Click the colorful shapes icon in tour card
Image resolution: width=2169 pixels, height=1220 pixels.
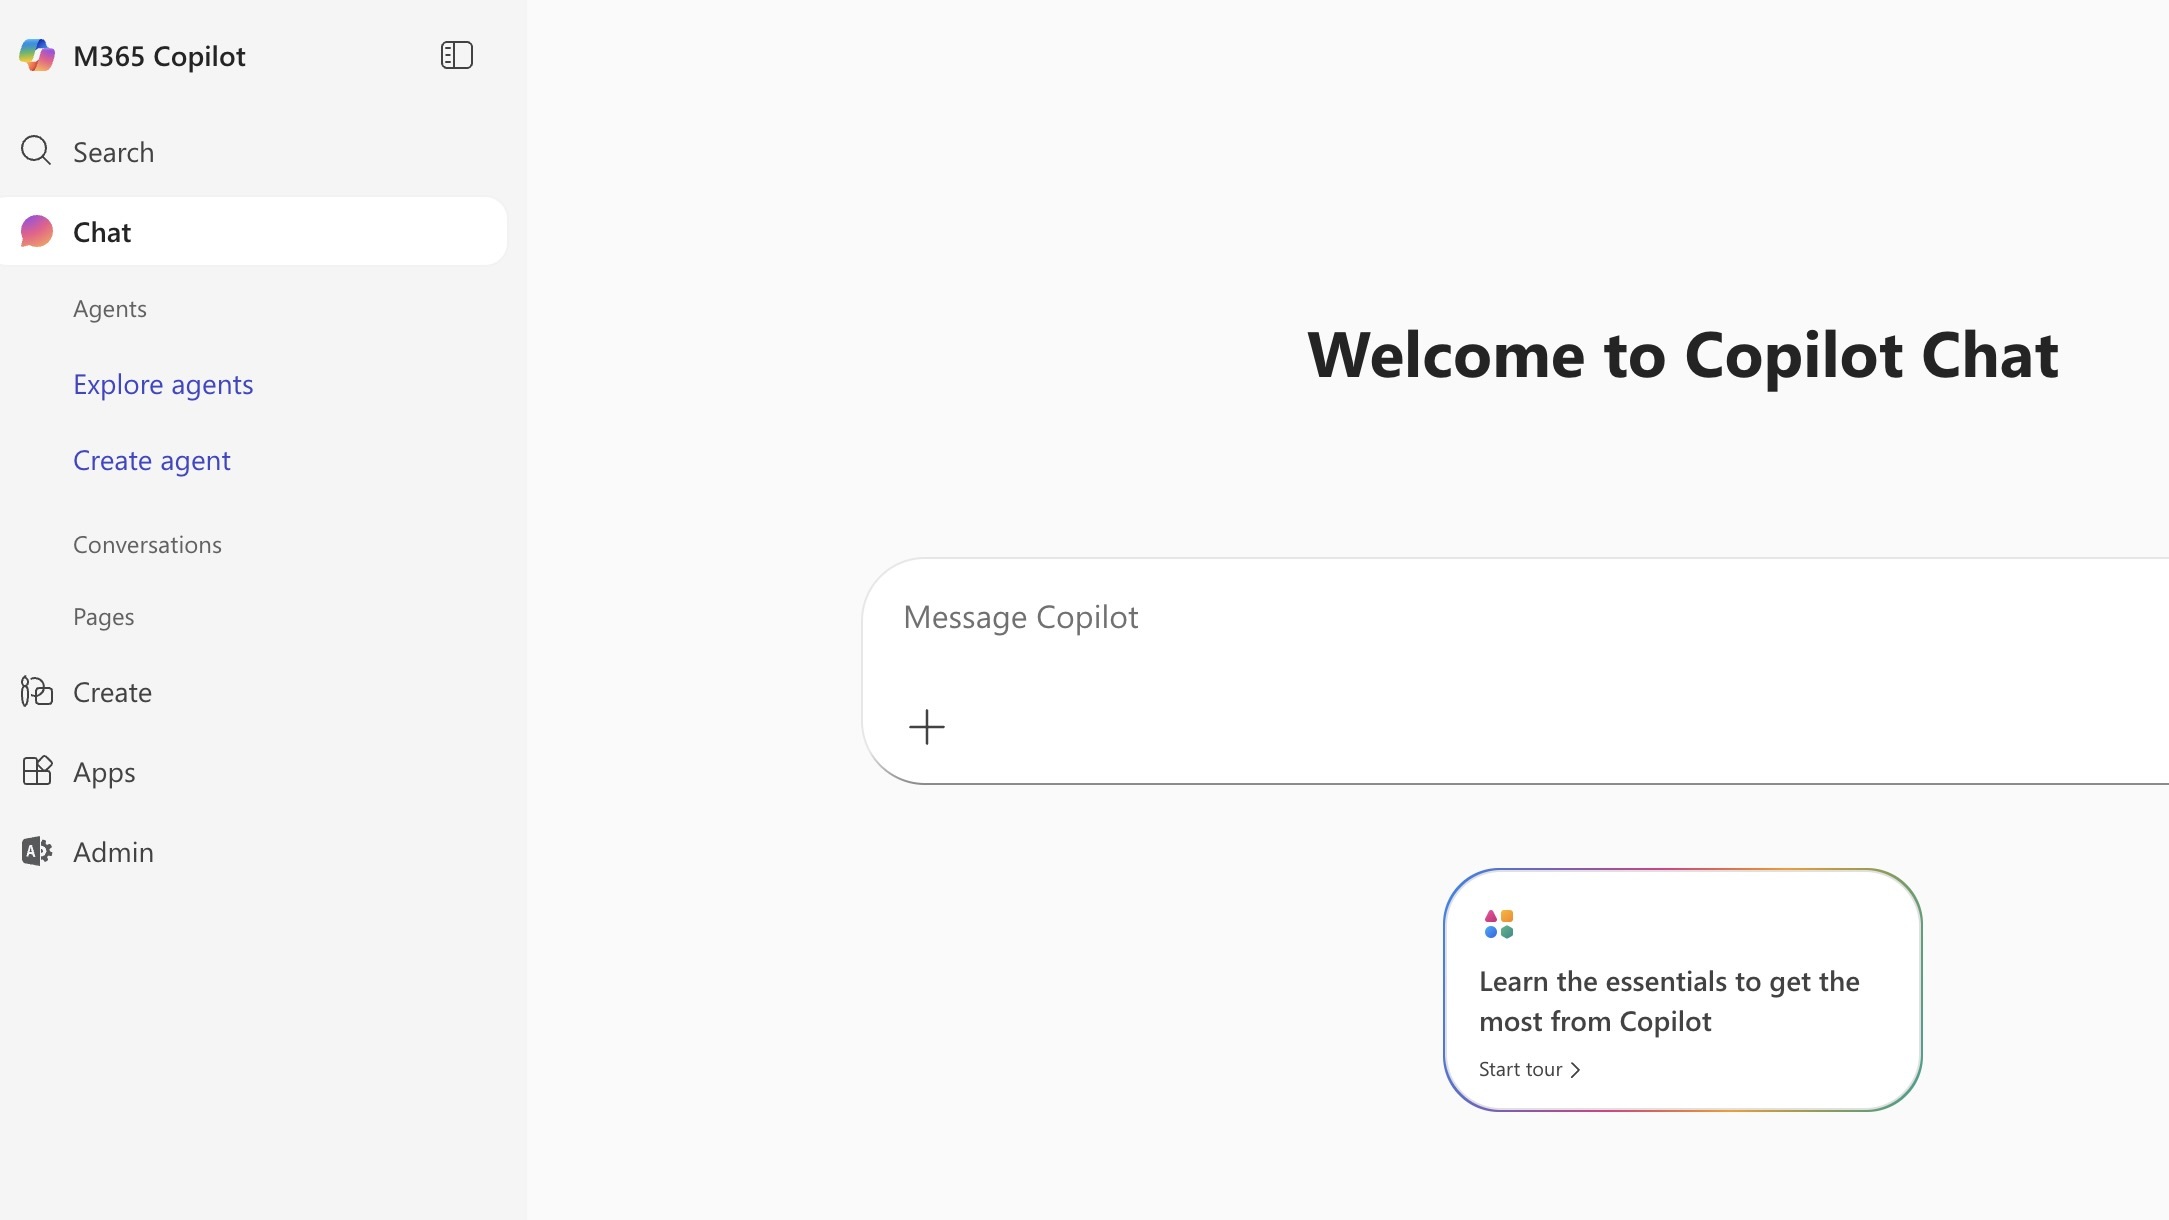pyautogui.click(x=1498, y=924)
